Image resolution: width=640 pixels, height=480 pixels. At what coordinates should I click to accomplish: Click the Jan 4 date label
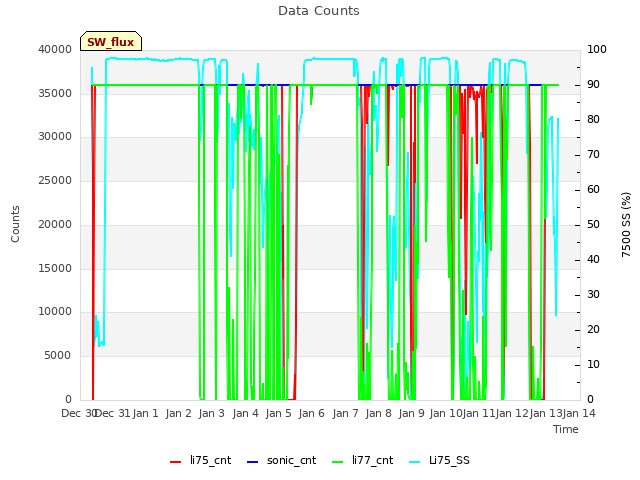(246, 413)
